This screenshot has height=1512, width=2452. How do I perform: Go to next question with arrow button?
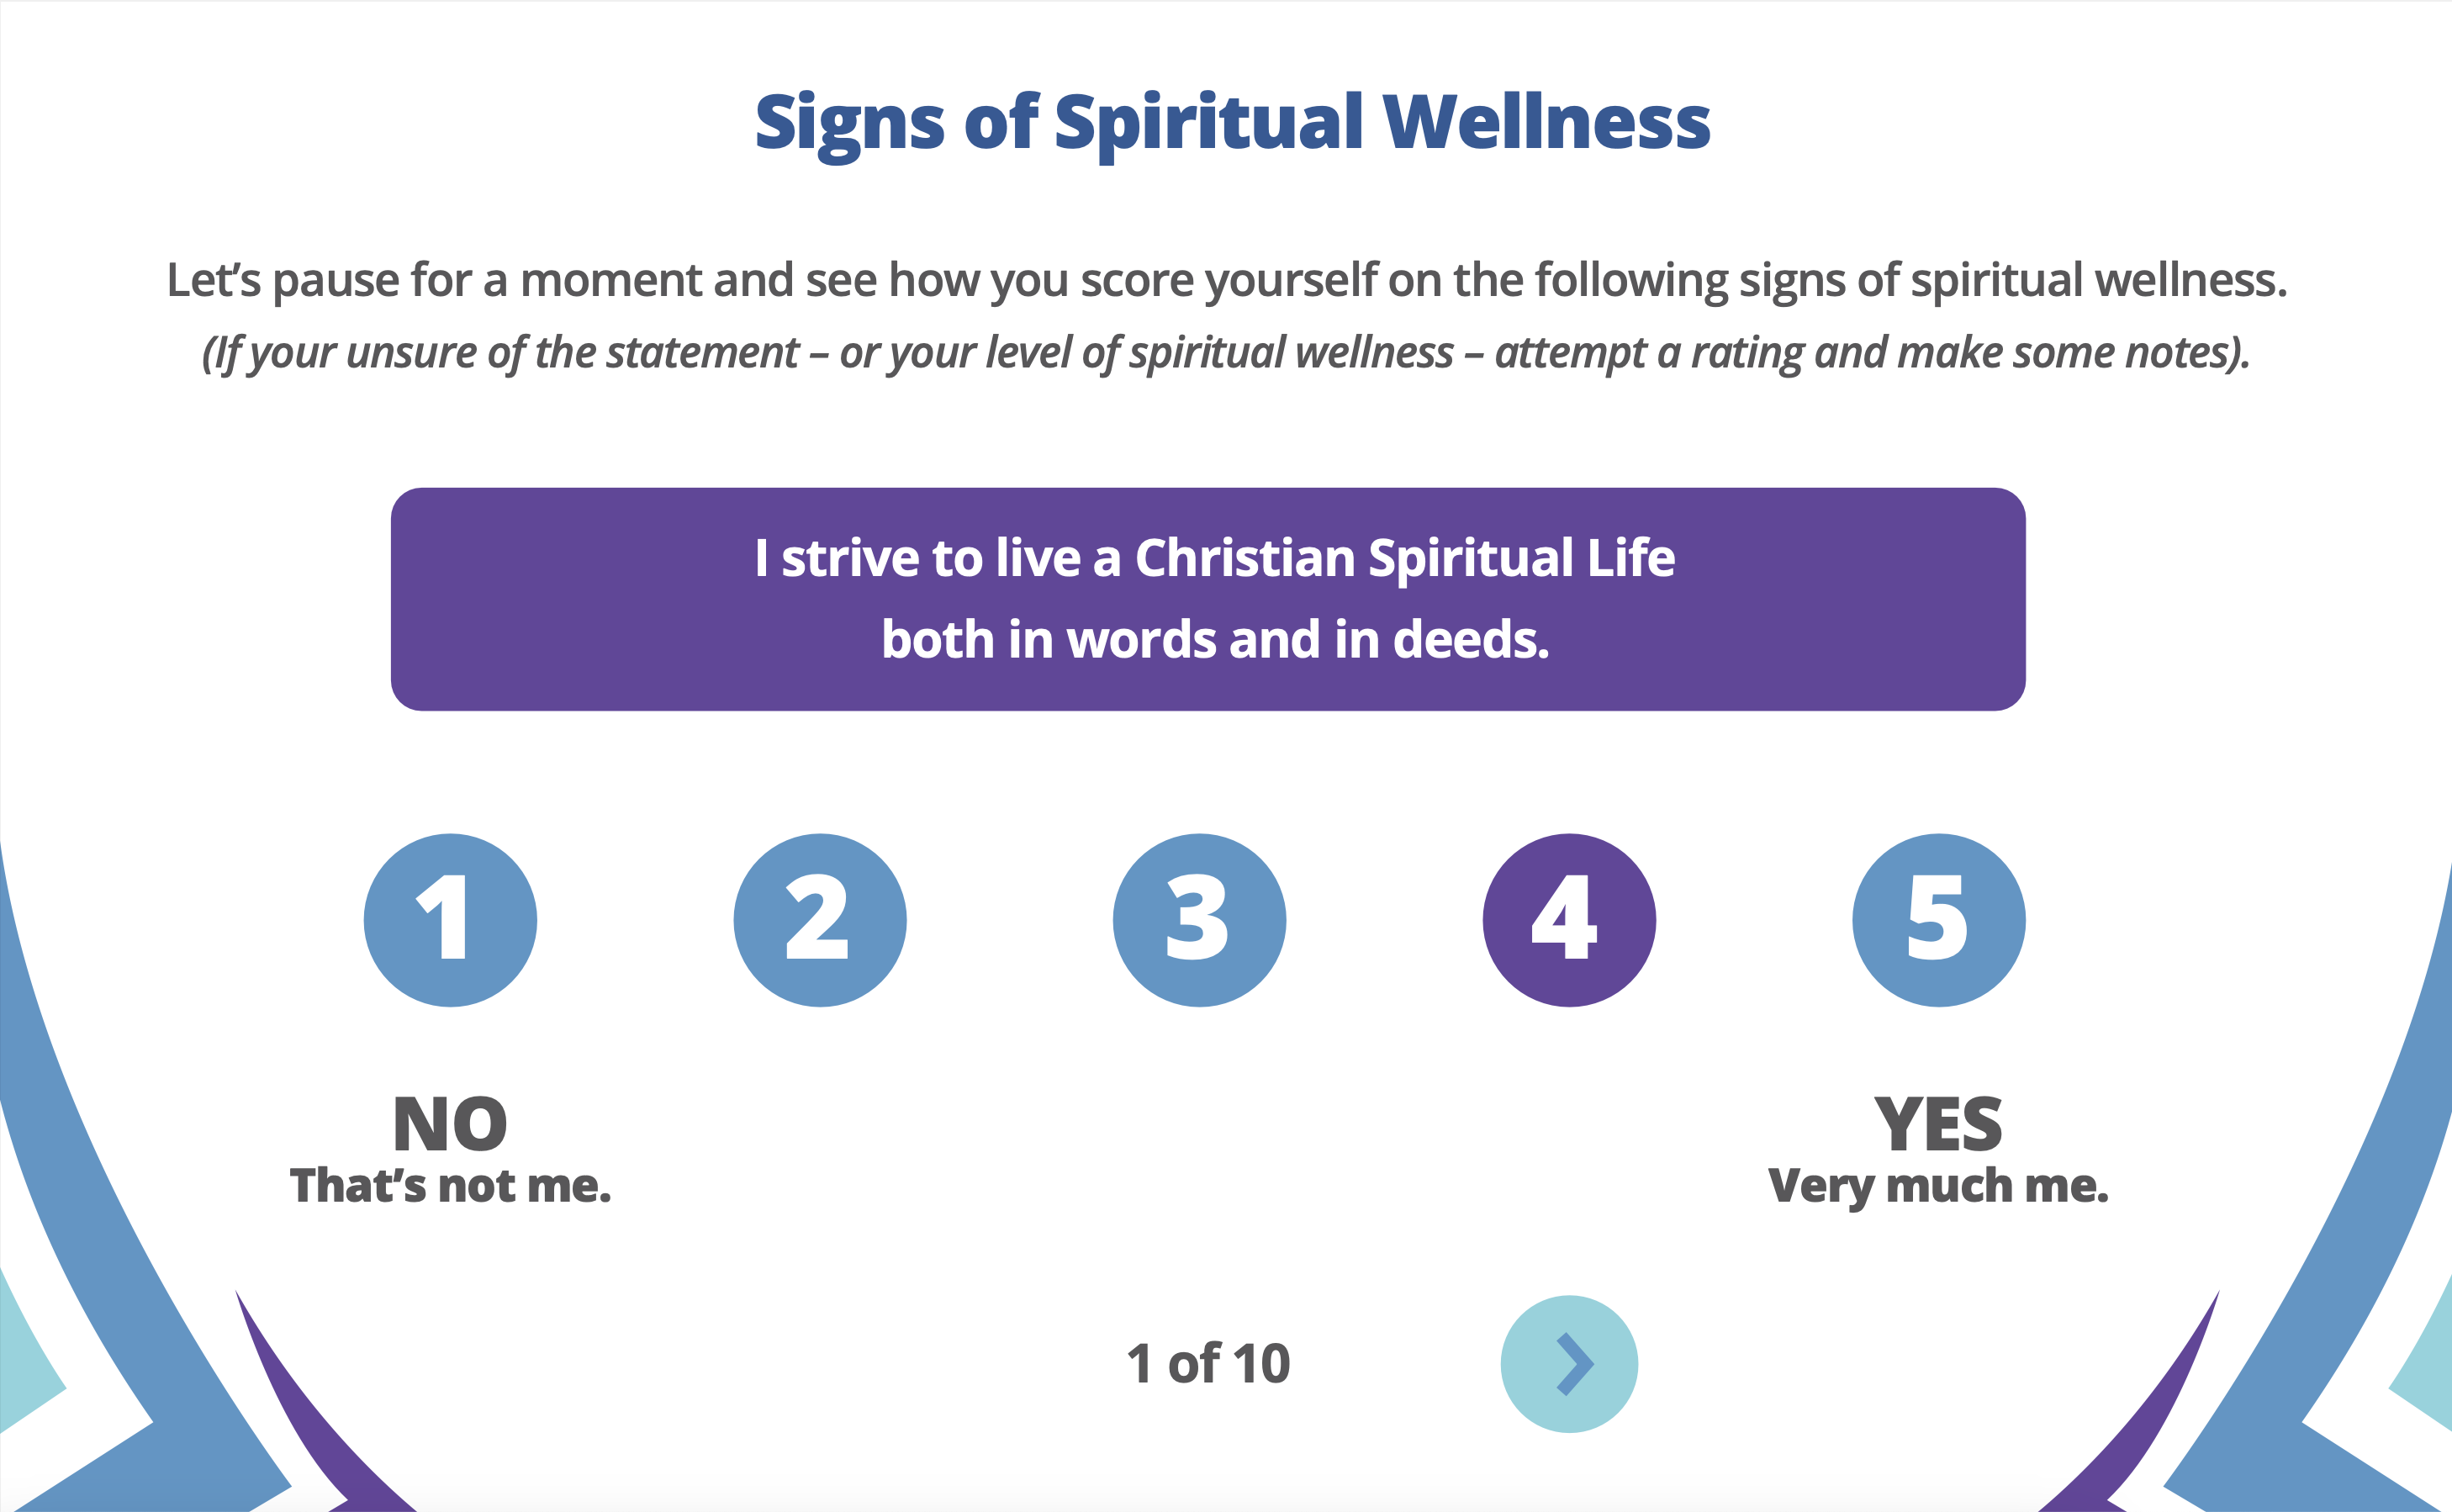(x=1569, y=1364)
